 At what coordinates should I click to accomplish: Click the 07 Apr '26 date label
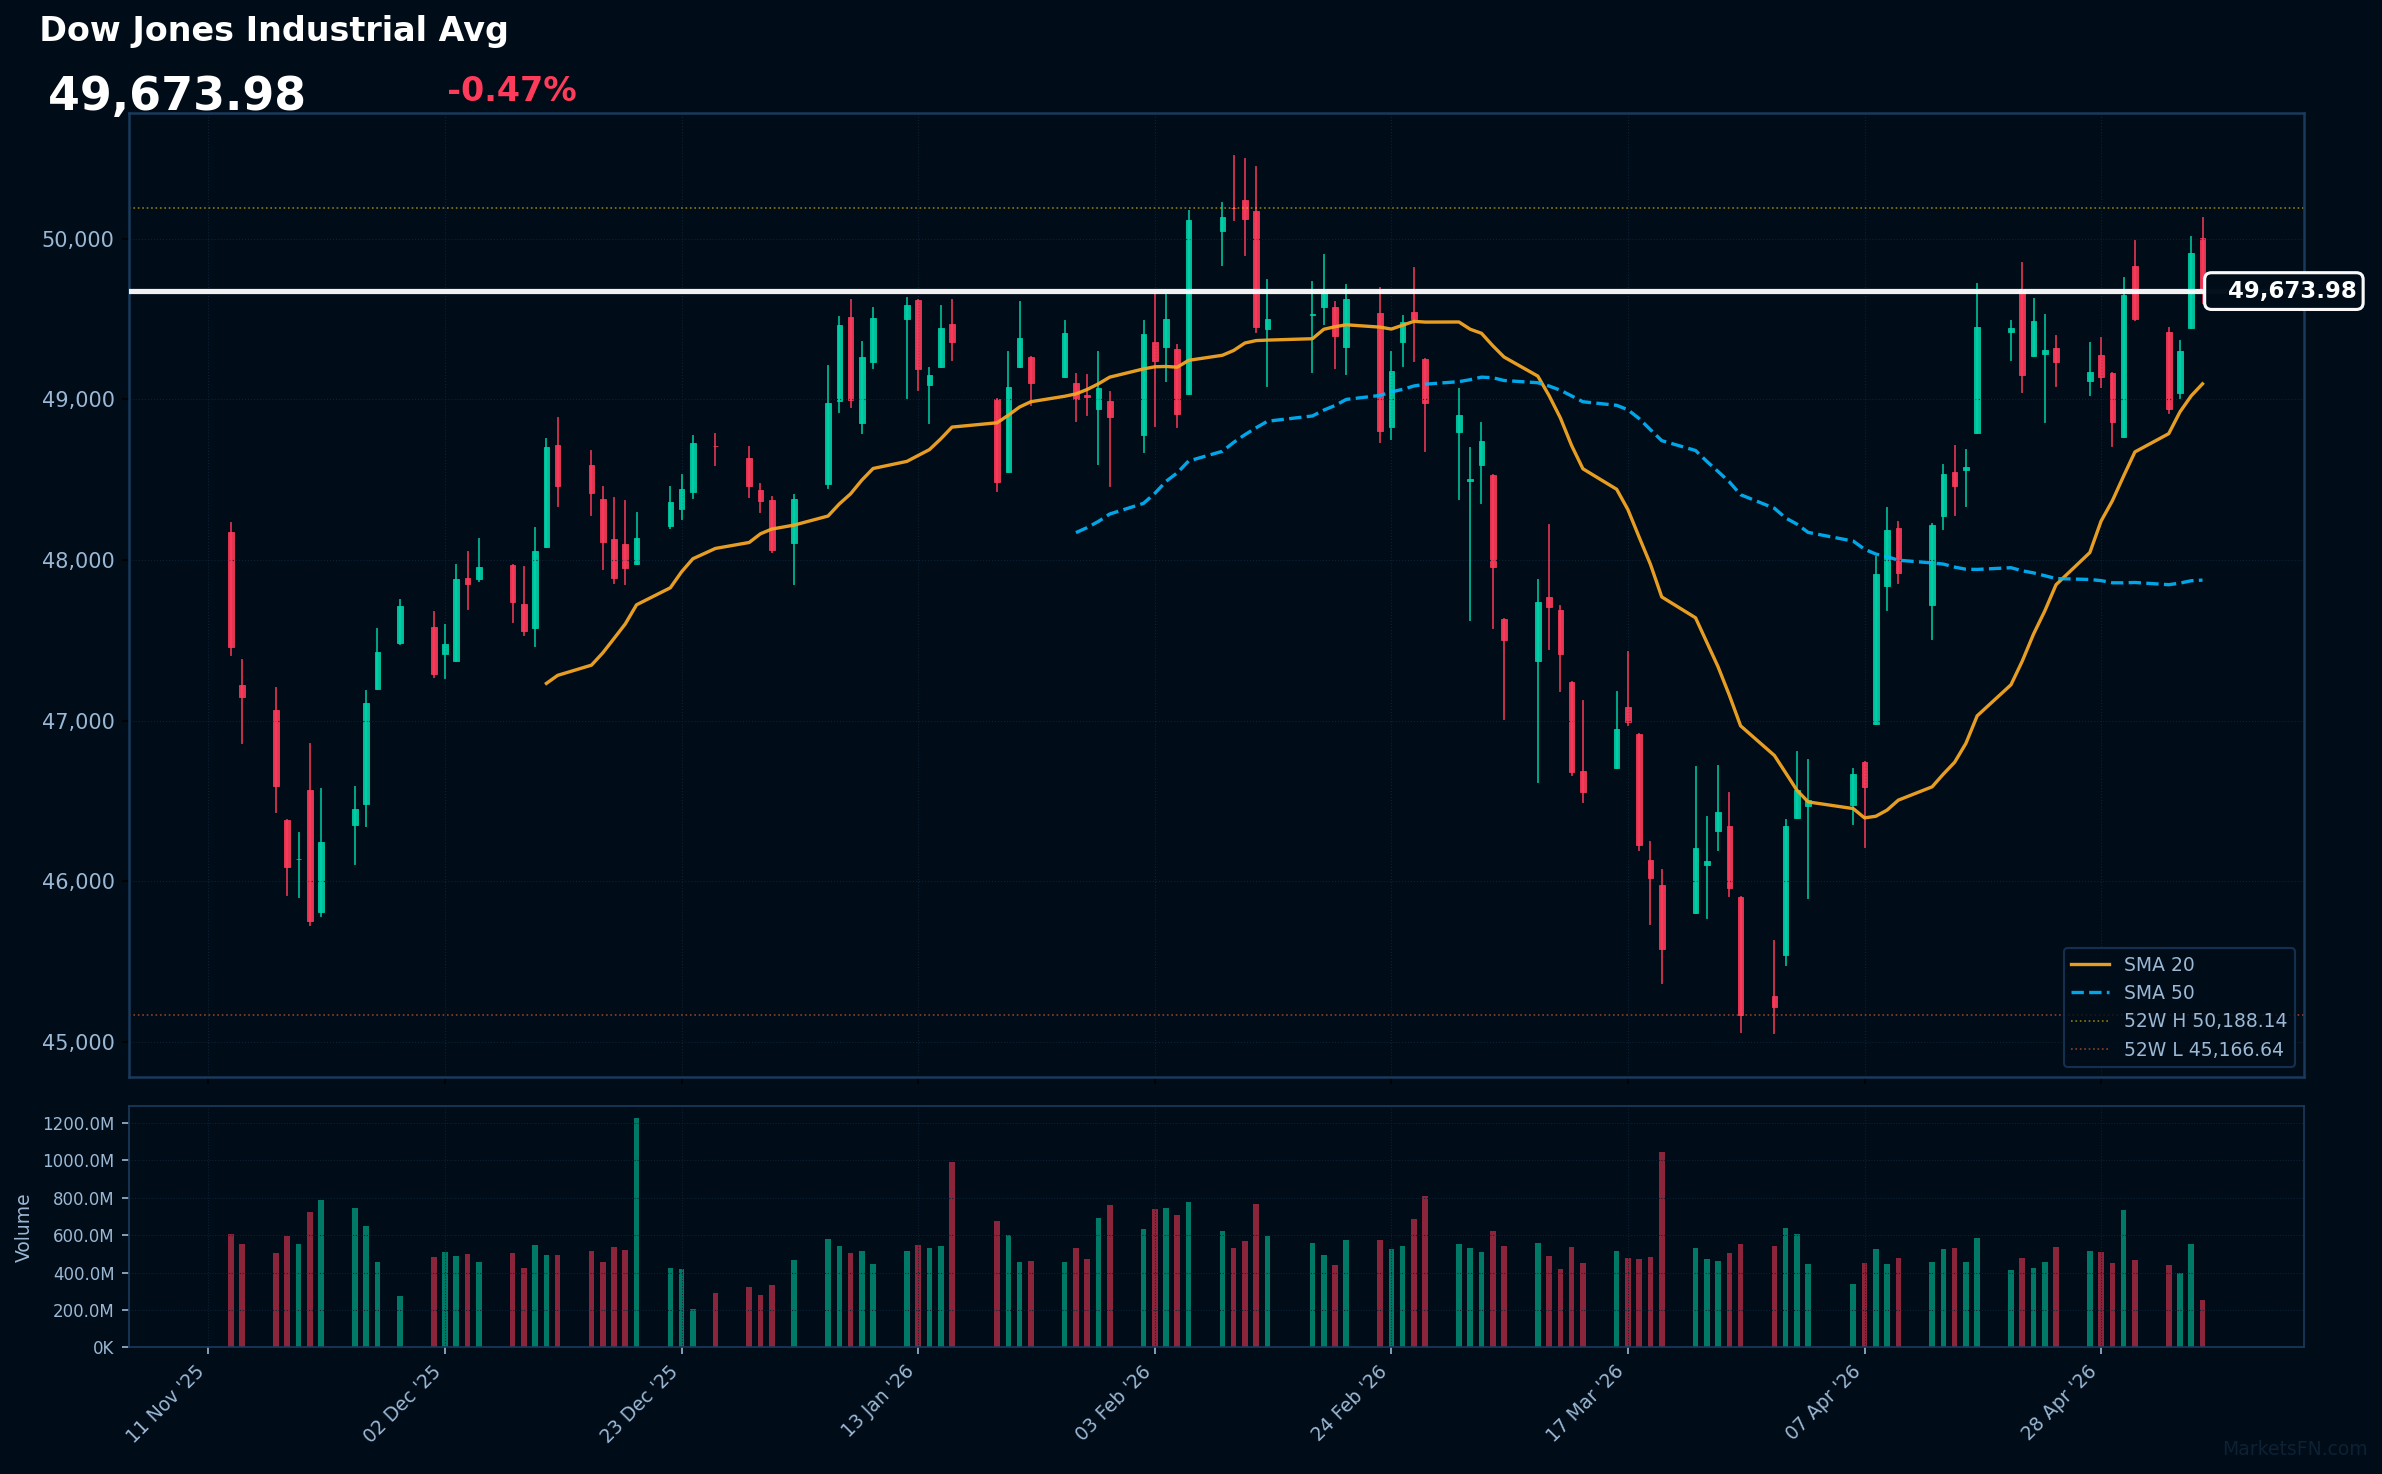1822,1403
